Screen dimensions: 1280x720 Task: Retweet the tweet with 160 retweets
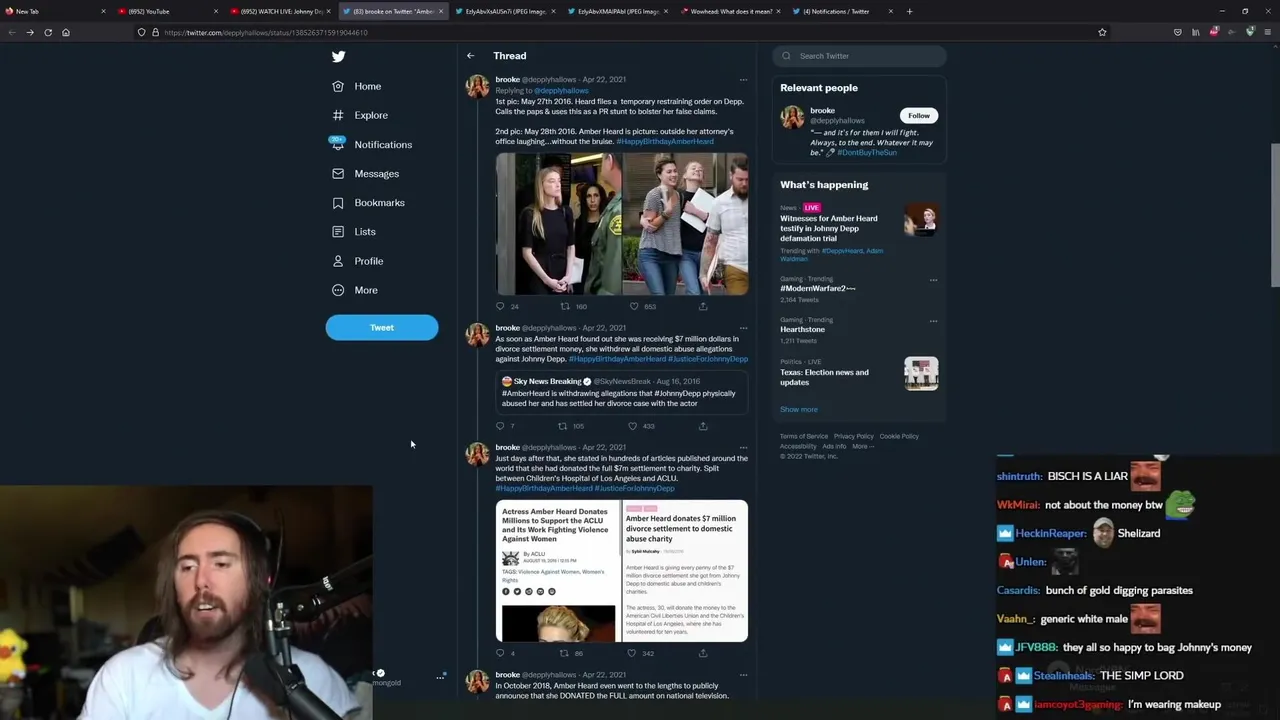point(565,306)
